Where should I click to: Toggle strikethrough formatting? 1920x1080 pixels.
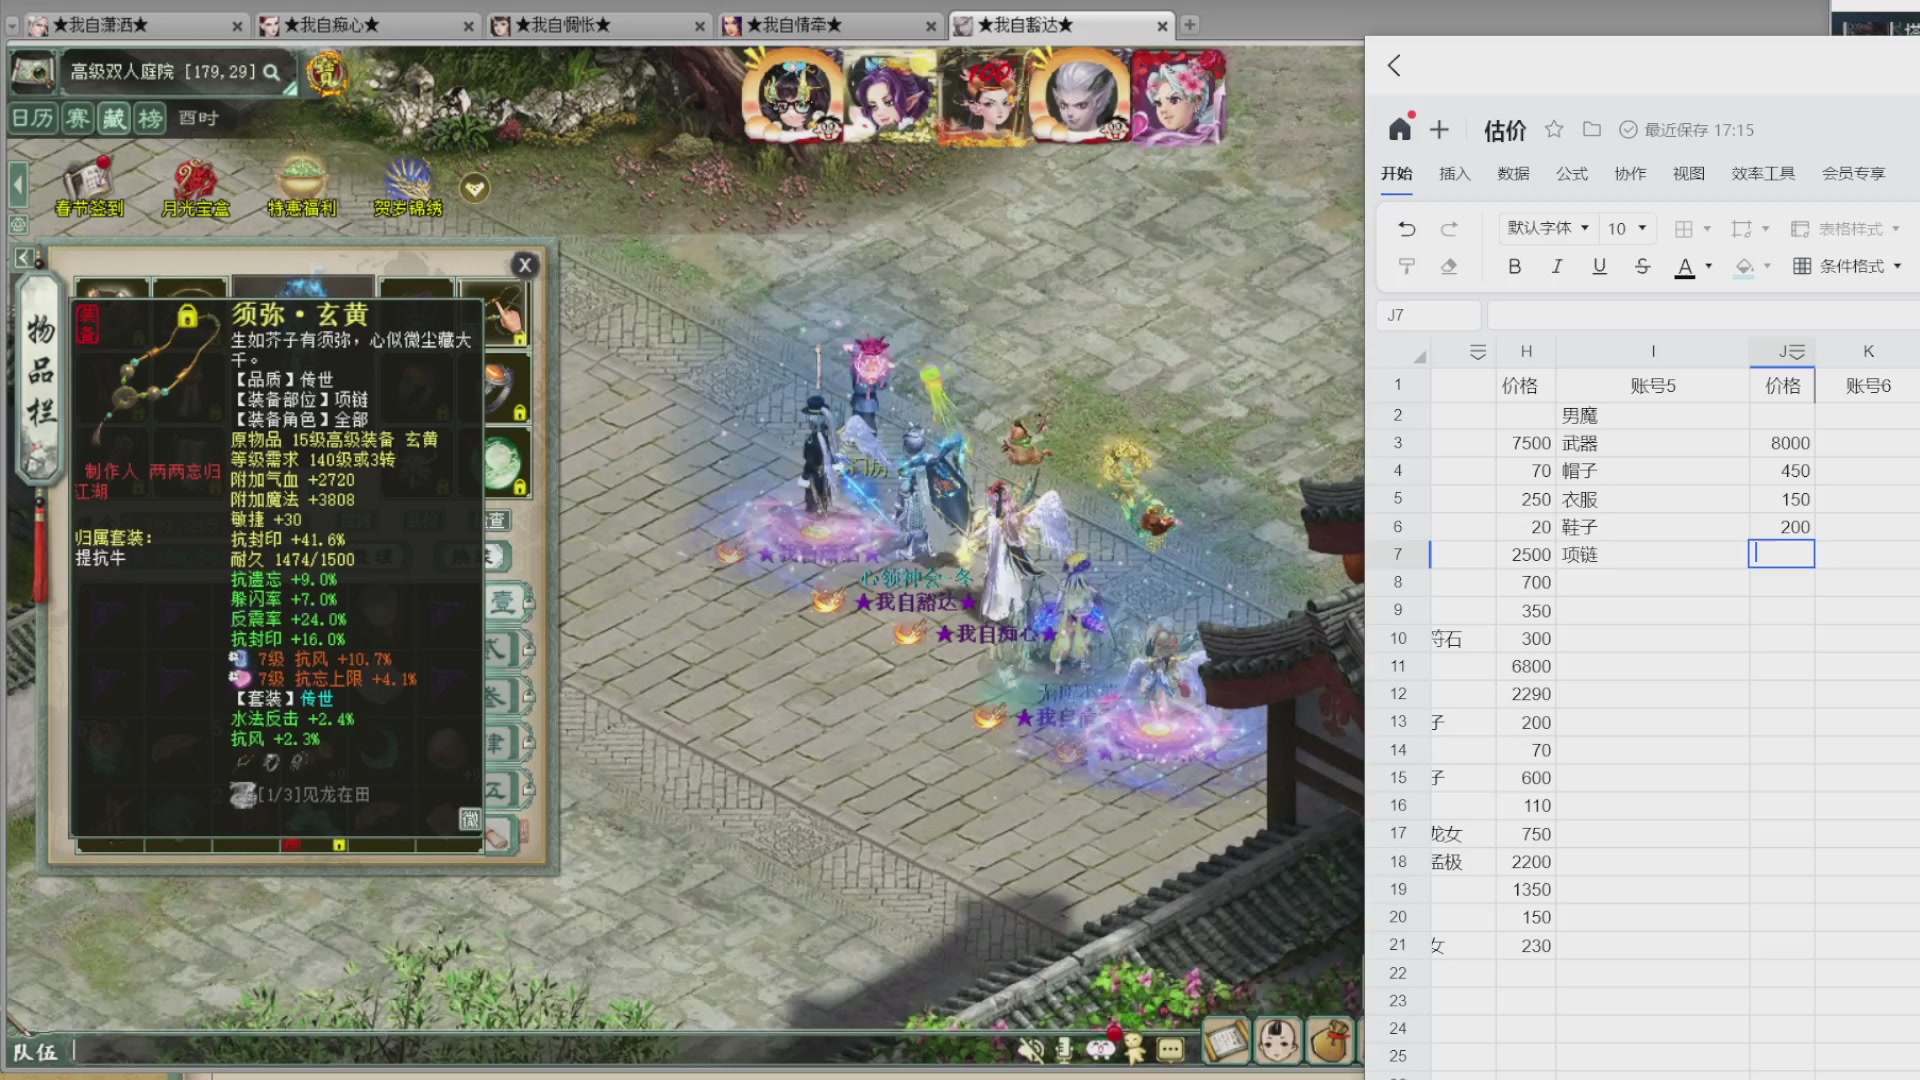click(x=1642, y=266)
